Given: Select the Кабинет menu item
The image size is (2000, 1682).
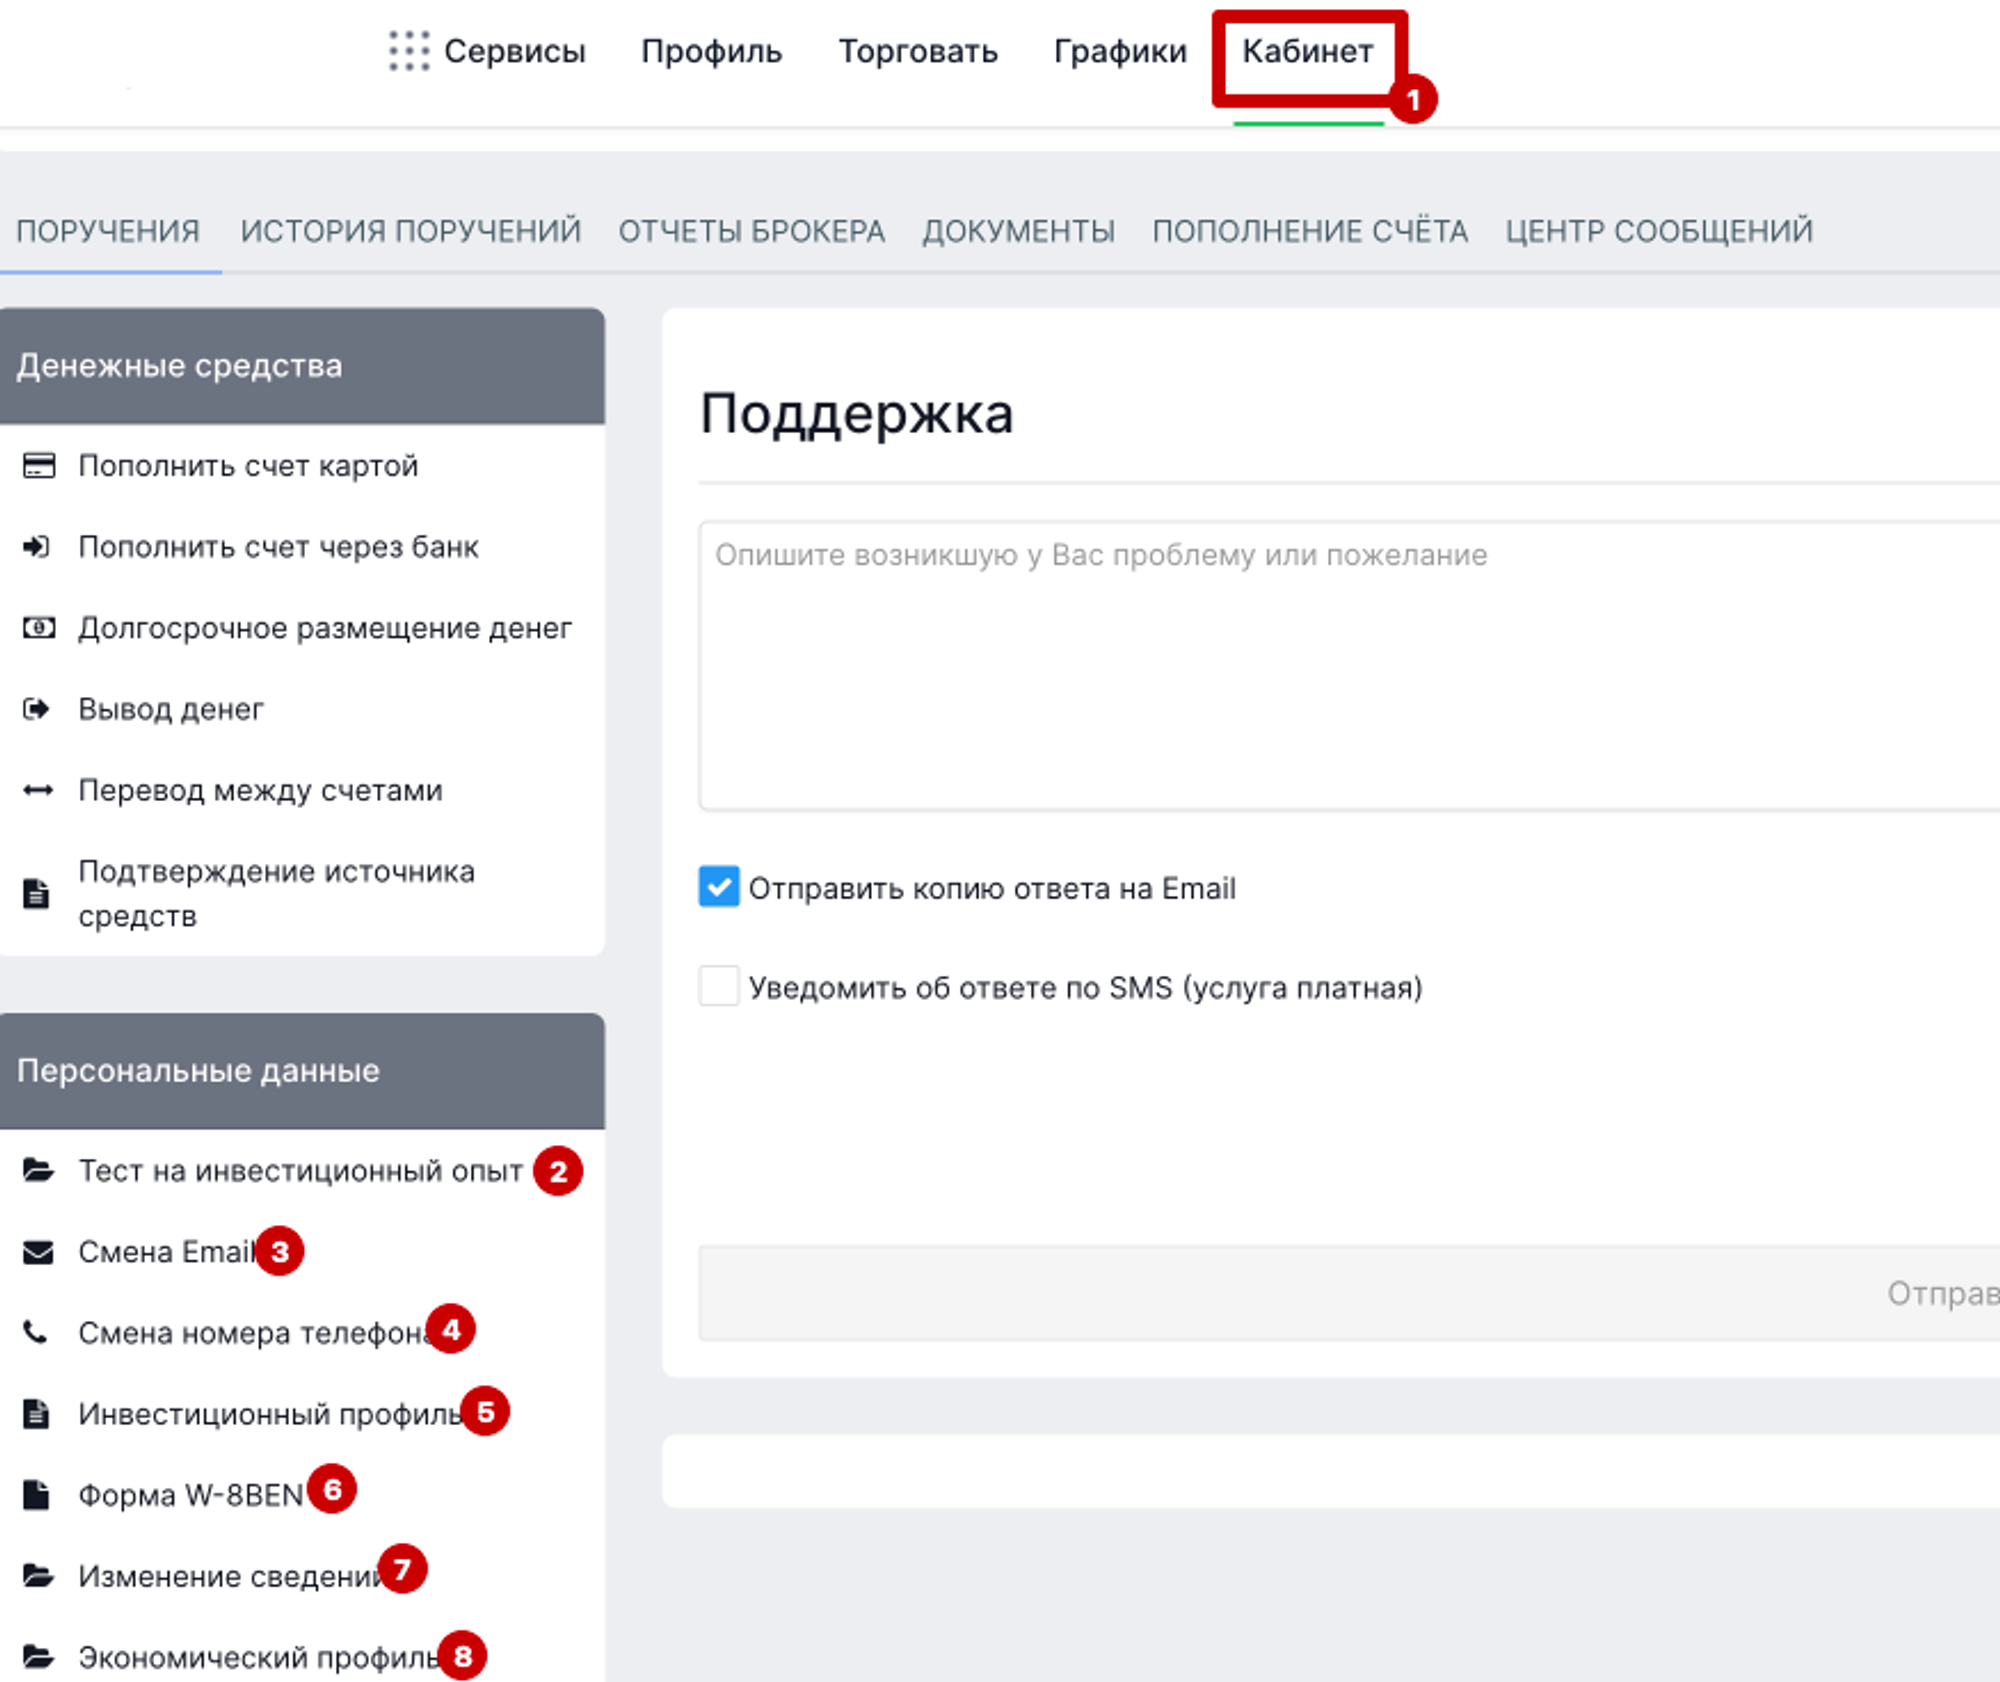Looking at the screenshot, I should [1307, 51].
